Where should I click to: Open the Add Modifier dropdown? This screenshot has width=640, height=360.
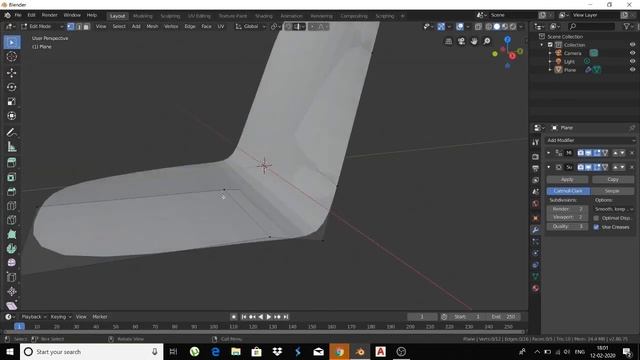[x=591, y=140]
